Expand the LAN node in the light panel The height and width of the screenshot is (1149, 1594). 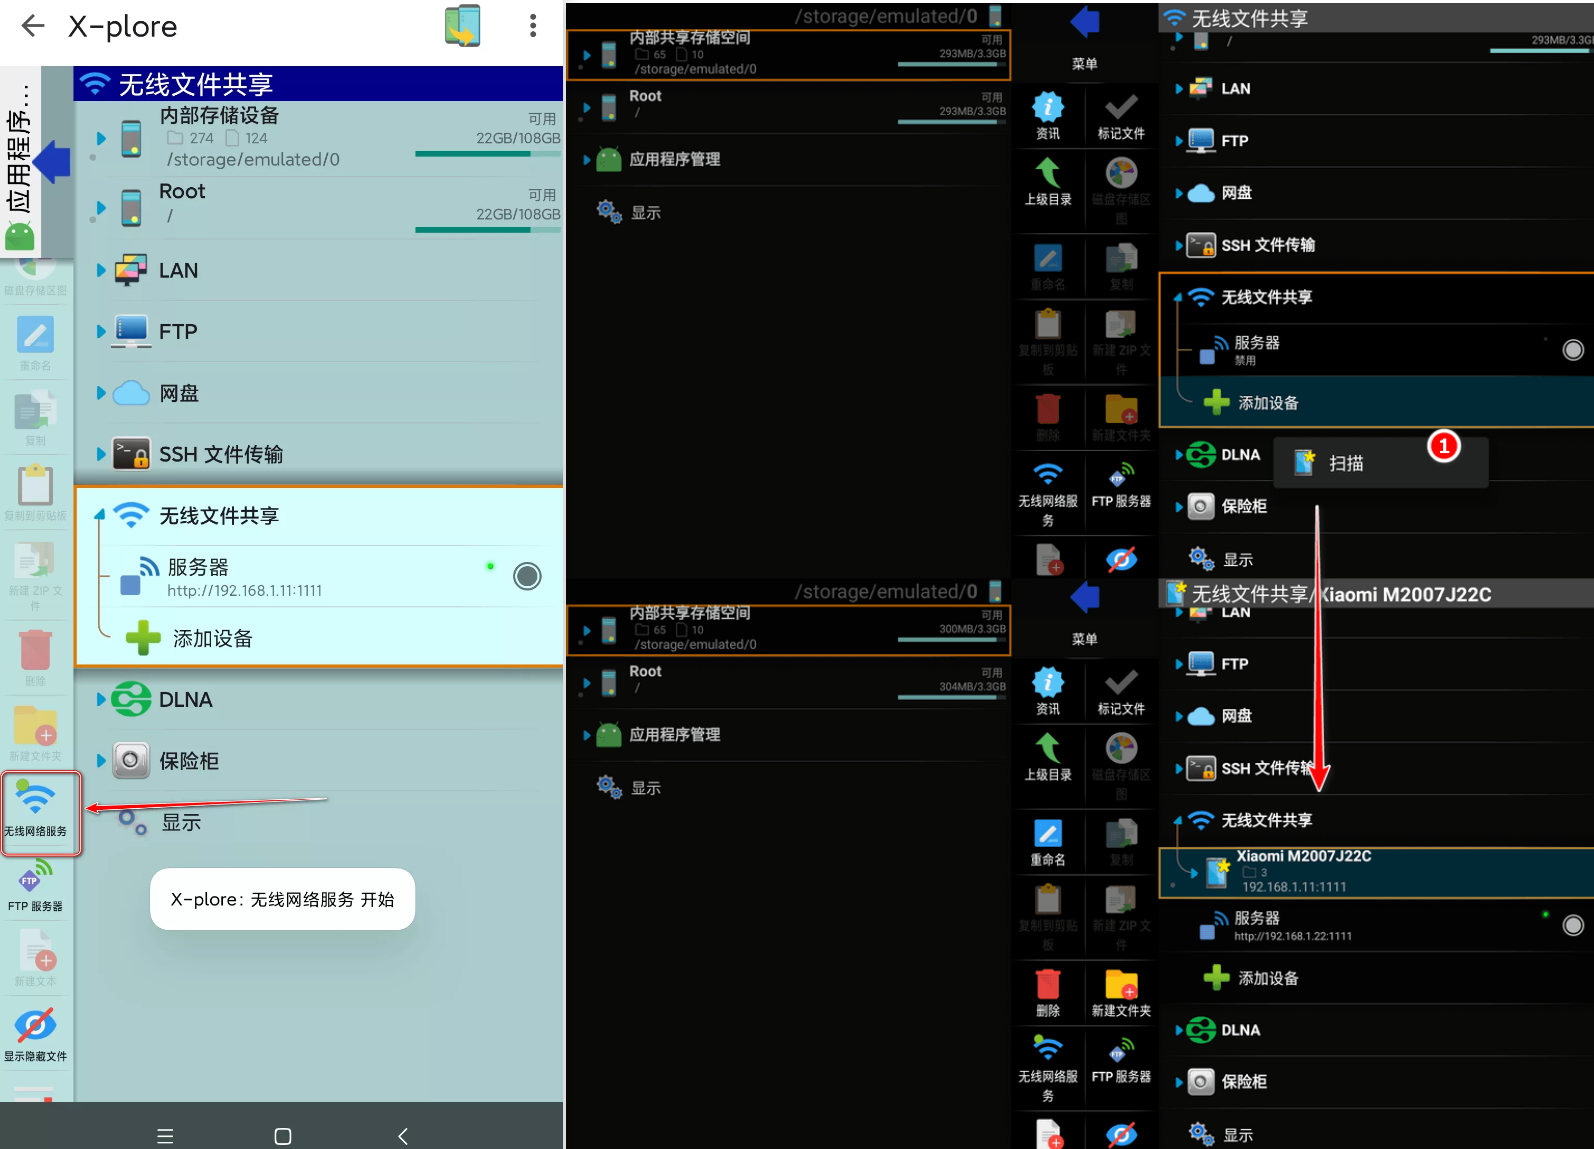(101, 270)
